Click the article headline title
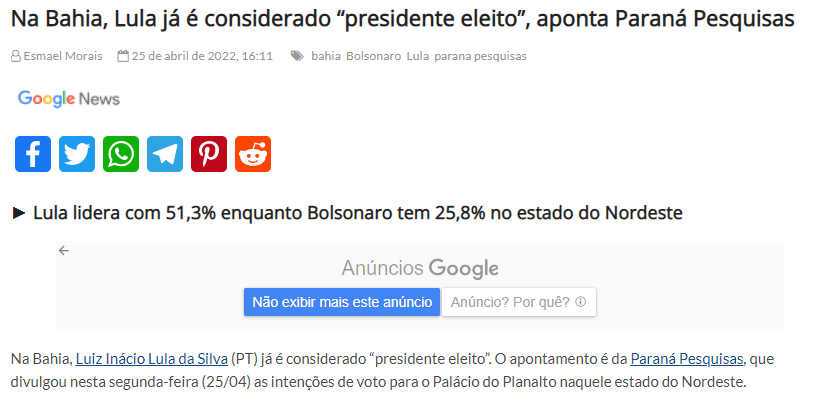 (403, 19)
